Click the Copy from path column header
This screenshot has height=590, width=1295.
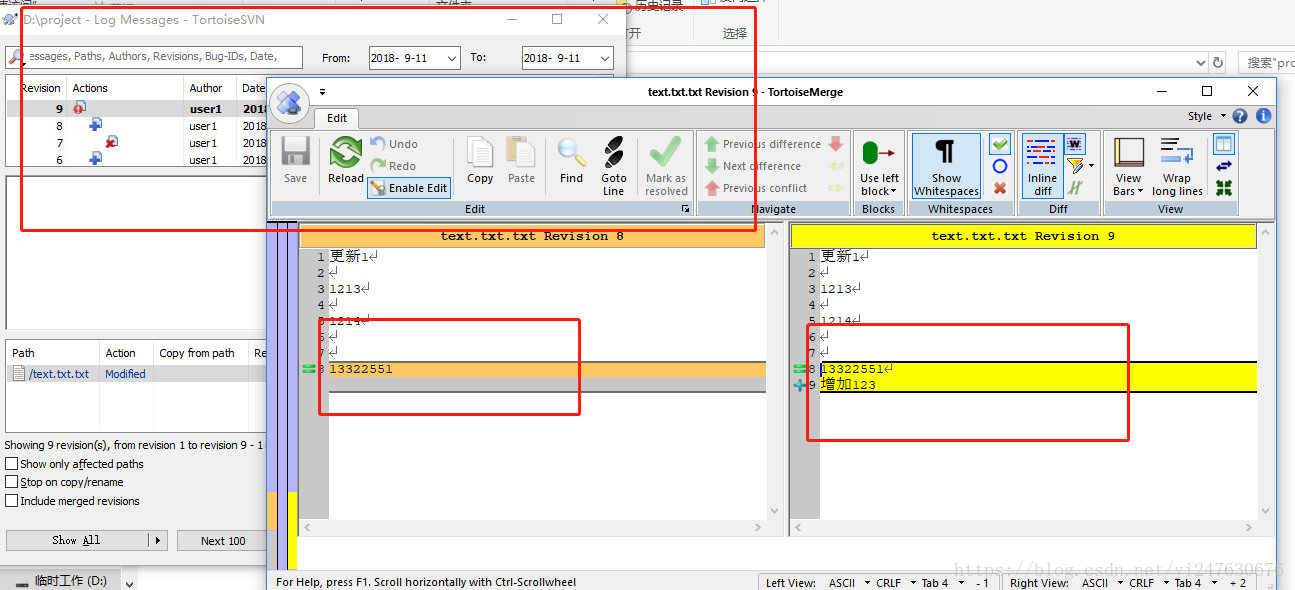[x=202, y=353]
